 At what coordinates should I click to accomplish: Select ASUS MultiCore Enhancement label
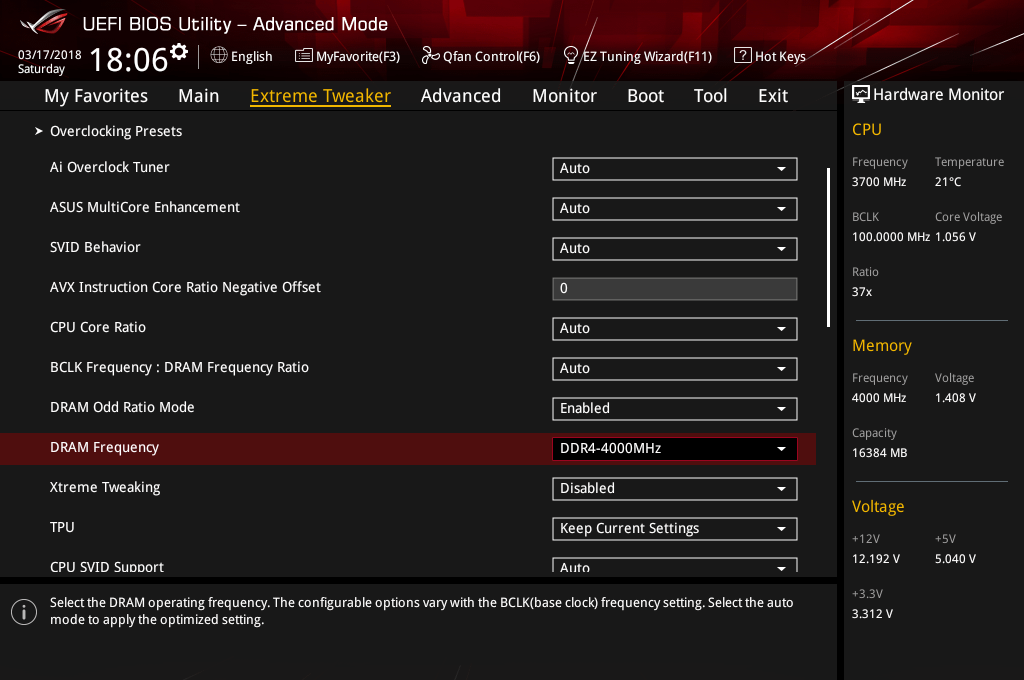tap(145, 207)
